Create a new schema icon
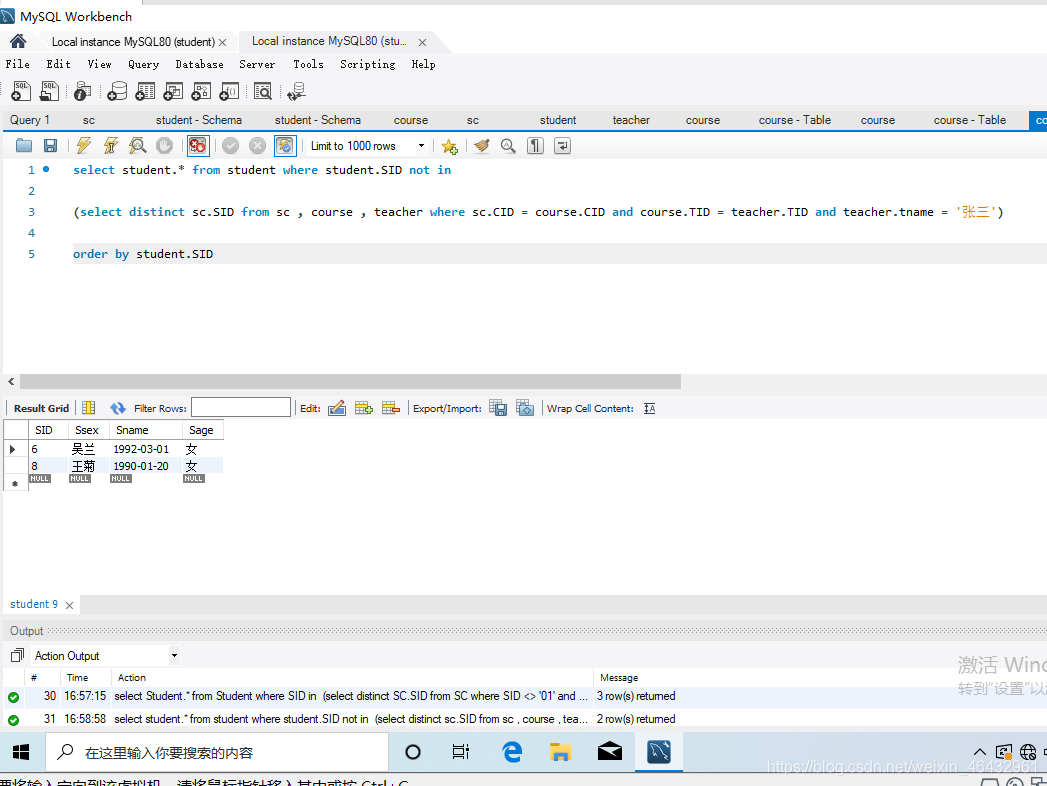 (x=117, y=91)
